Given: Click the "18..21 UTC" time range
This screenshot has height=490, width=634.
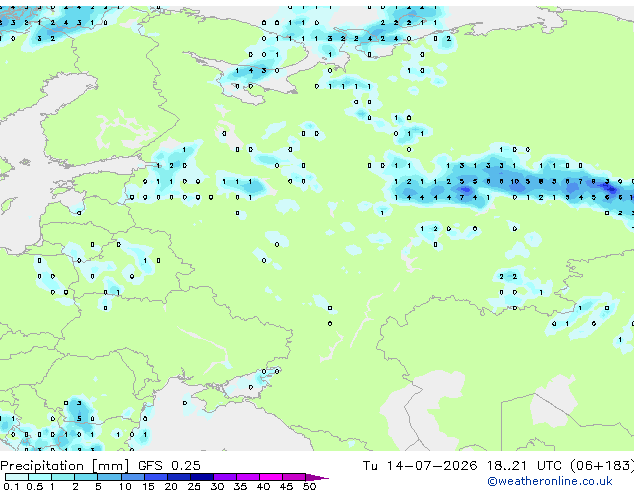Looking at the screenshot, I should point(524,466).
